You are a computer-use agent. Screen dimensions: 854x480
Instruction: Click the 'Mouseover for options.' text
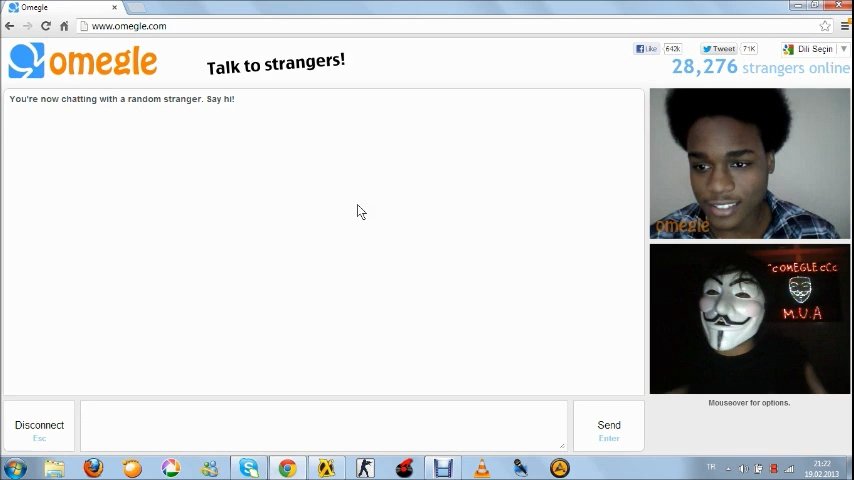749,403
